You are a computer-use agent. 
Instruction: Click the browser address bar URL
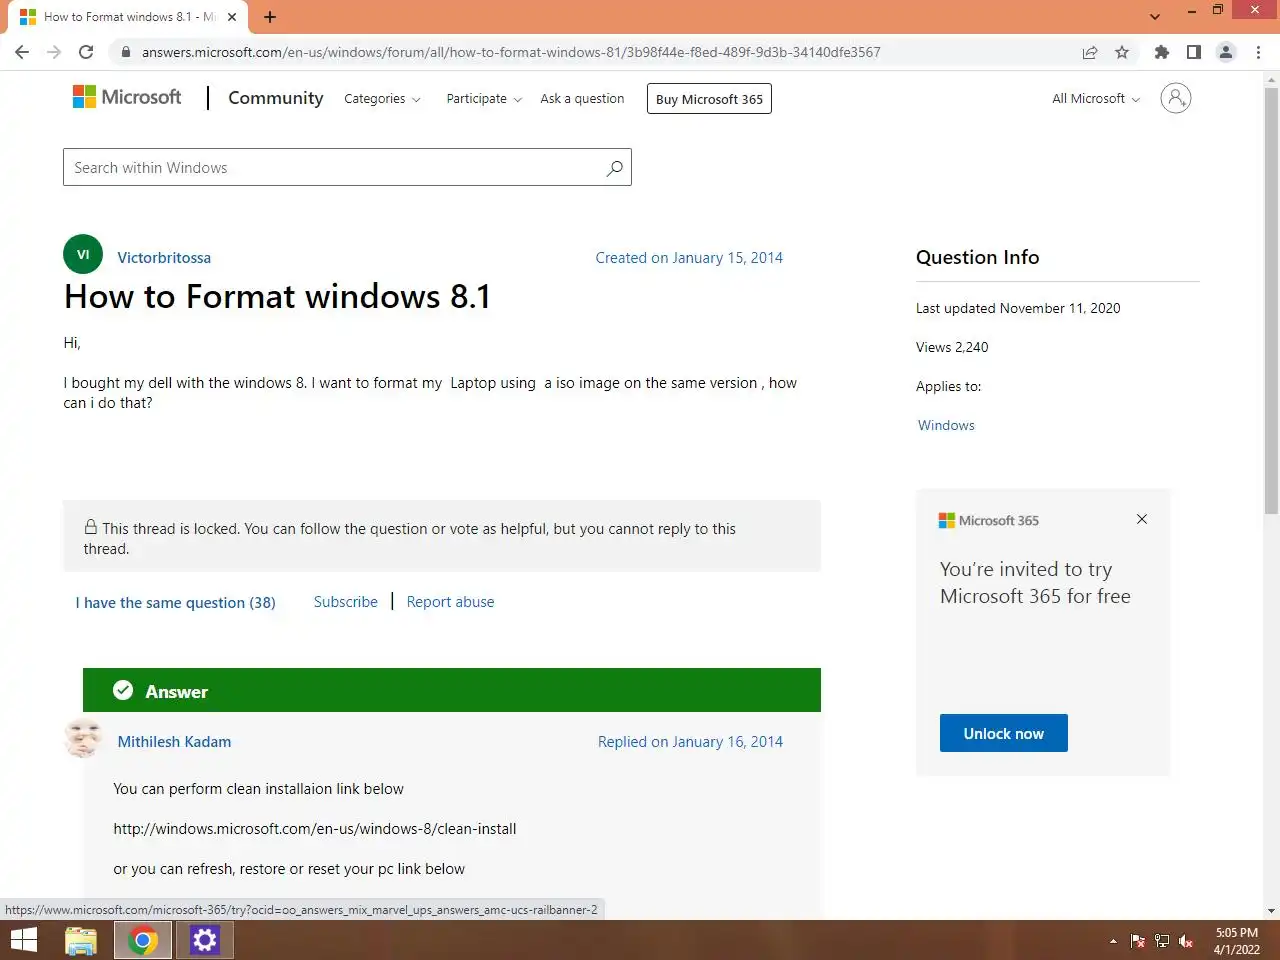point(511,52)
